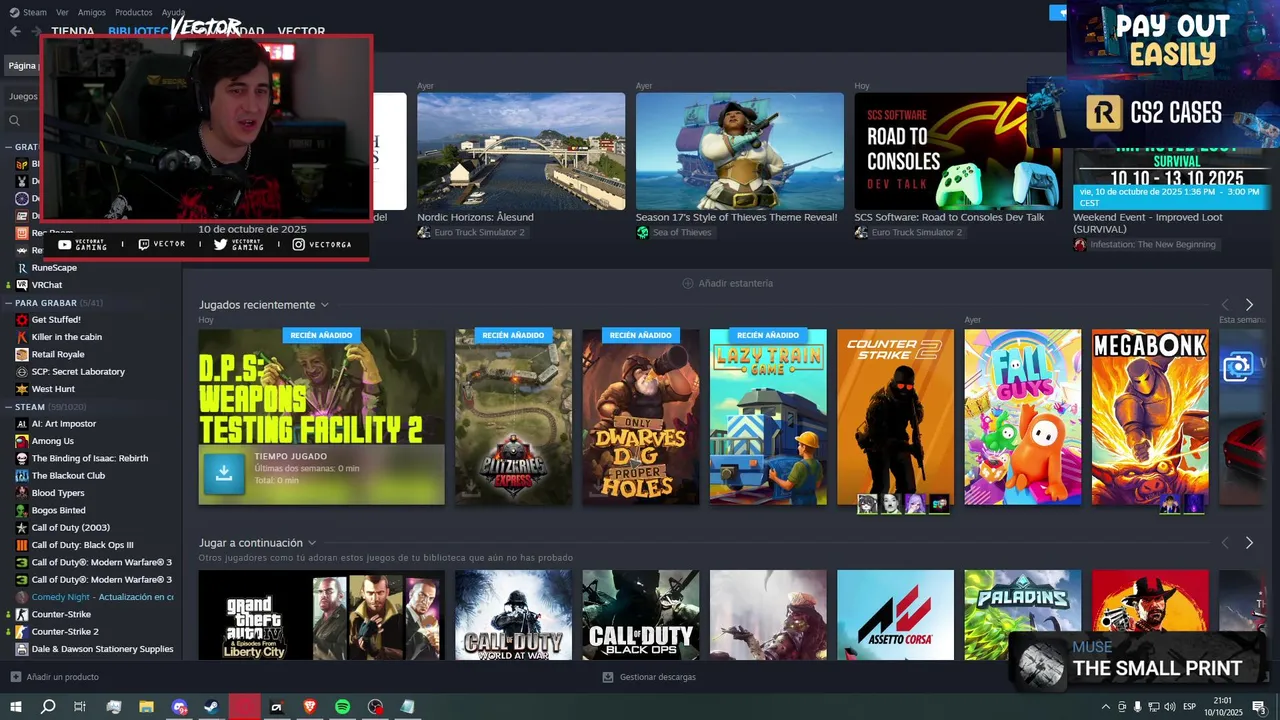Go back with the Steam back arrow
Screen dimensions: 1280x720
click(x=15, y=31)
